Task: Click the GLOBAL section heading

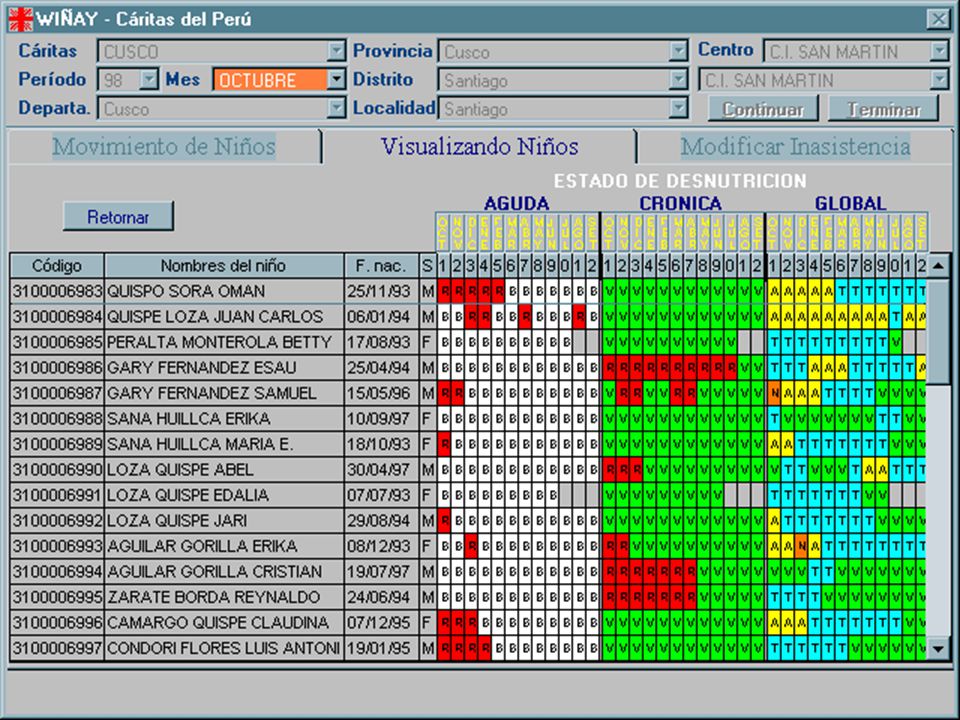Action: [850, 203]
